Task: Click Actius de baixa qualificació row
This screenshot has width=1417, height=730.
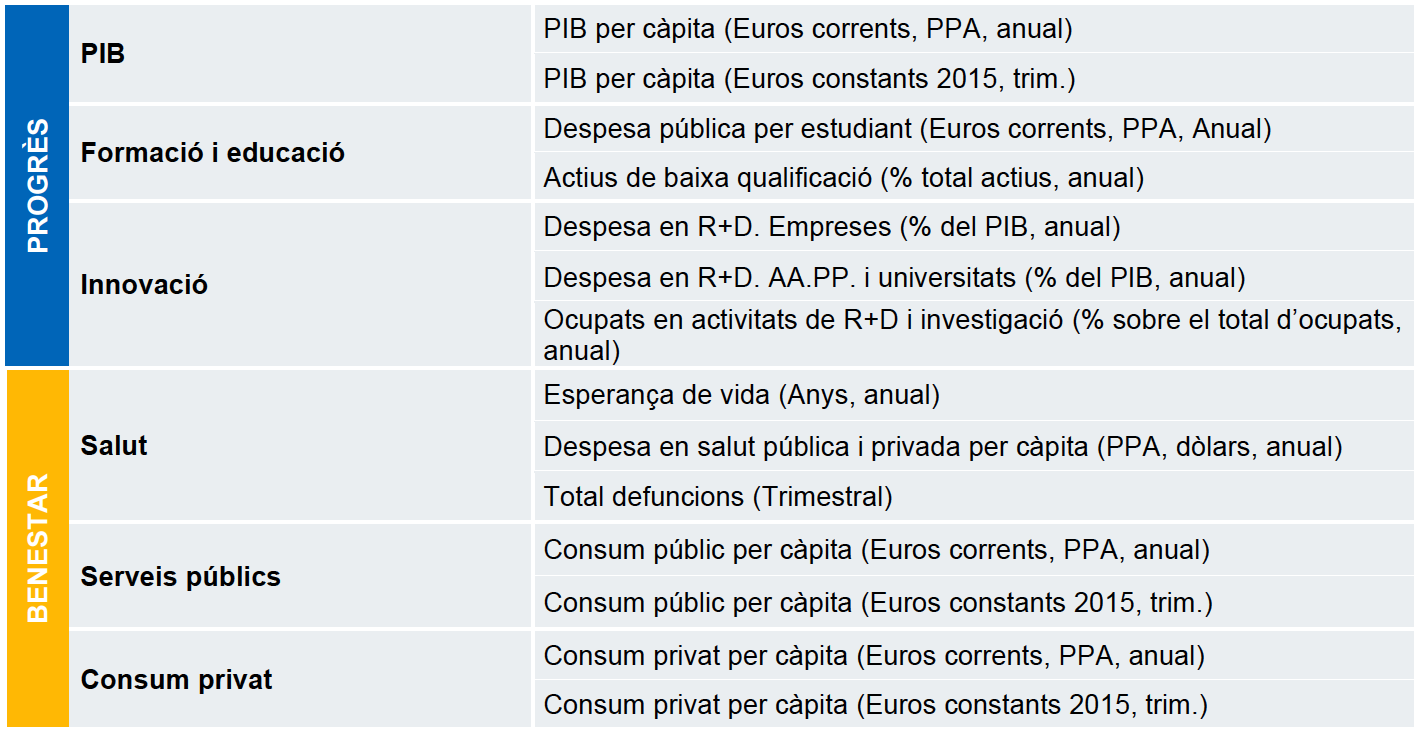Action: click(974, 177)
